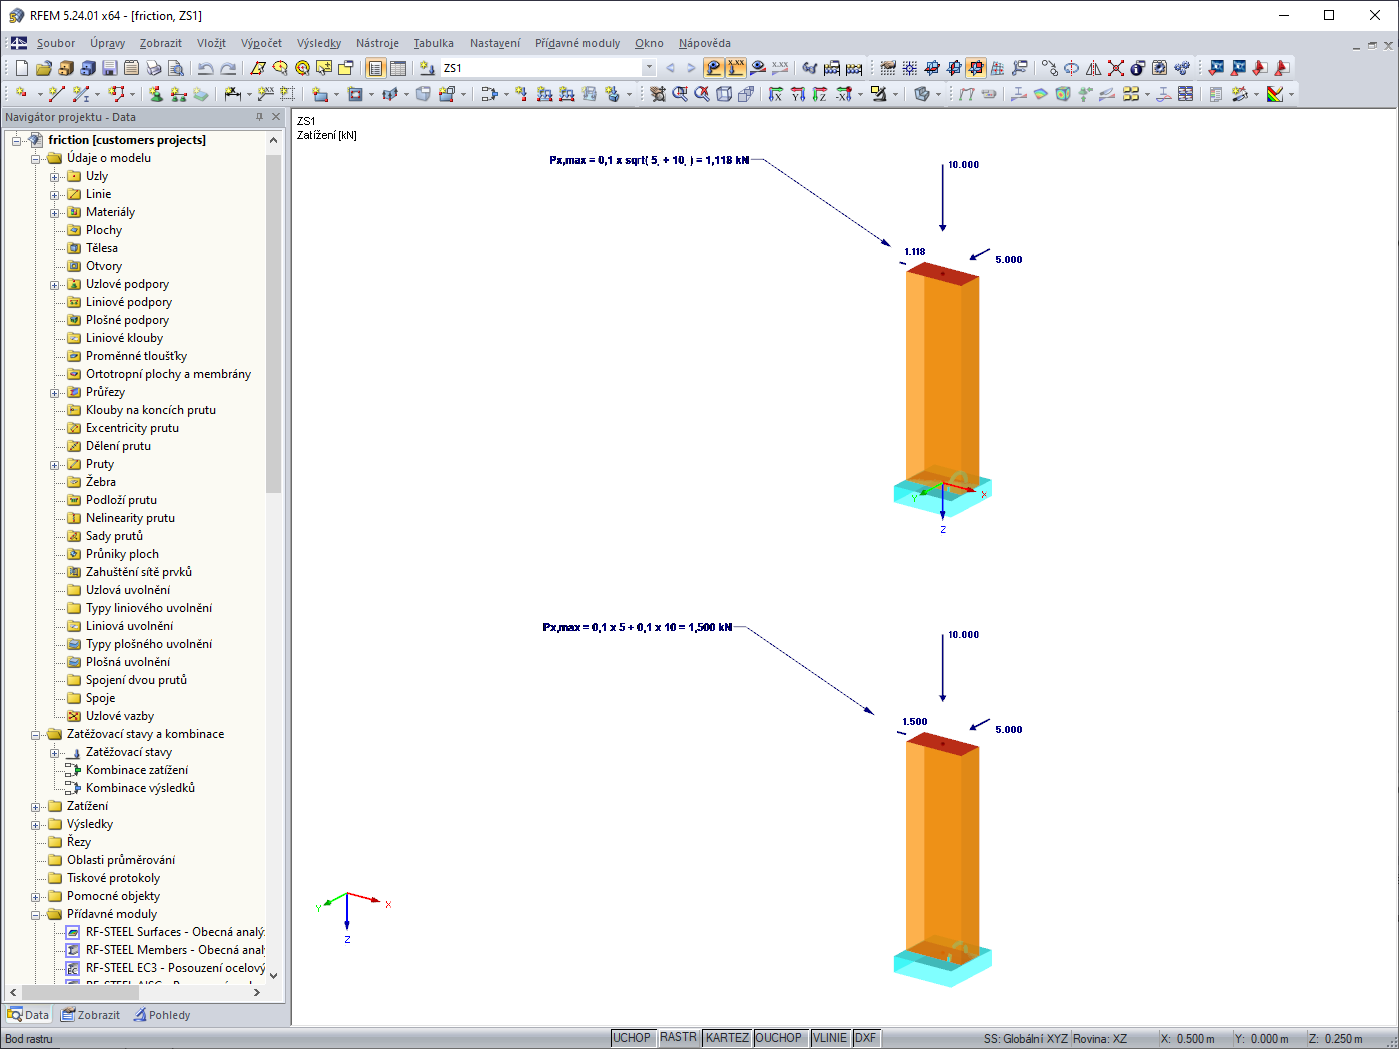Screen dimensions: 1399x1049
Task: Open the Přídavné moduly menu
Action: point(577,43)
